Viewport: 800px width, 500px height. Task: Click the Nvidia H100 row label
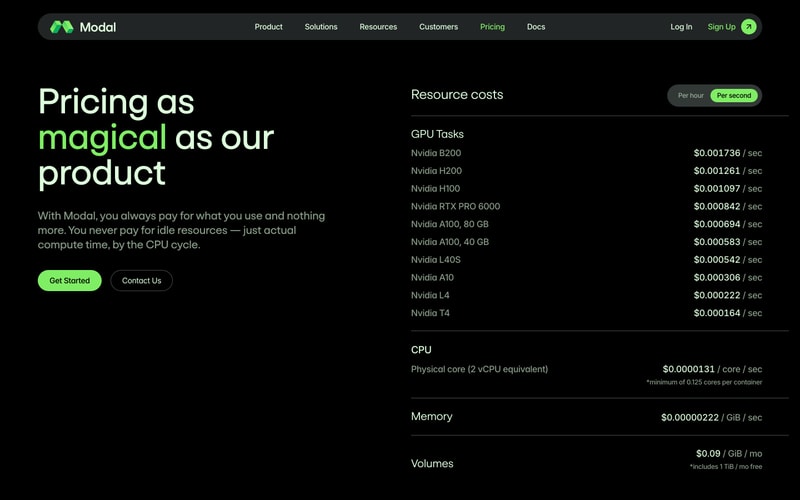point(435,189)
